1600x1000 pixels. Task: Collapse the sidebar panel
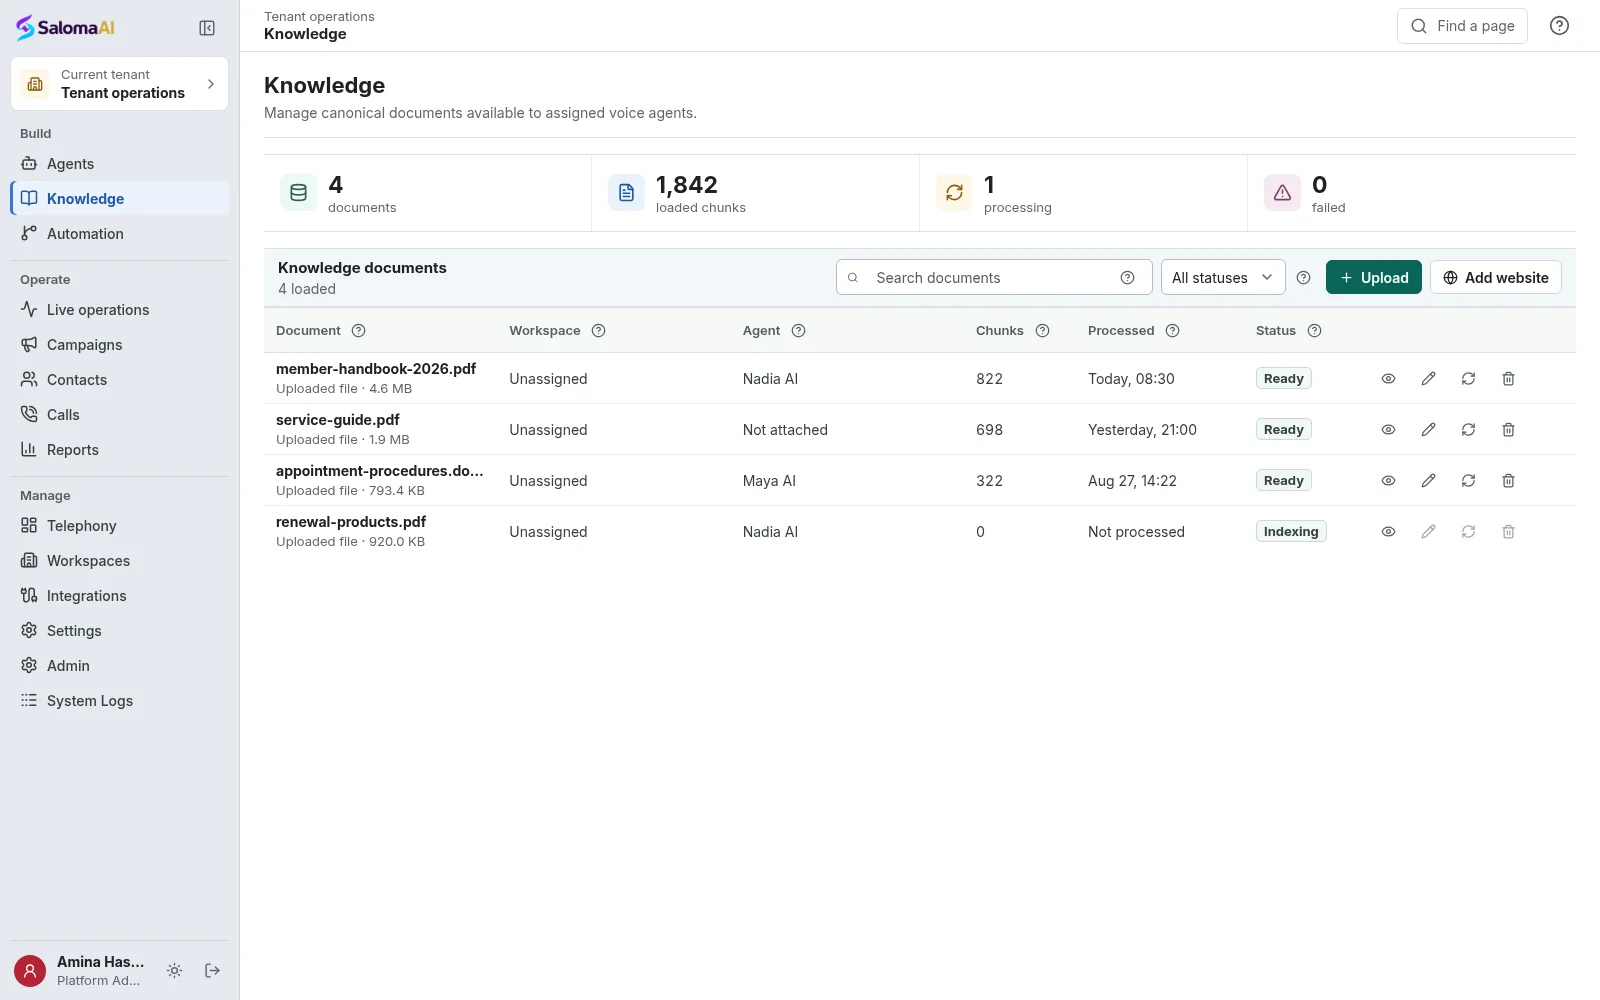(207, 28)
